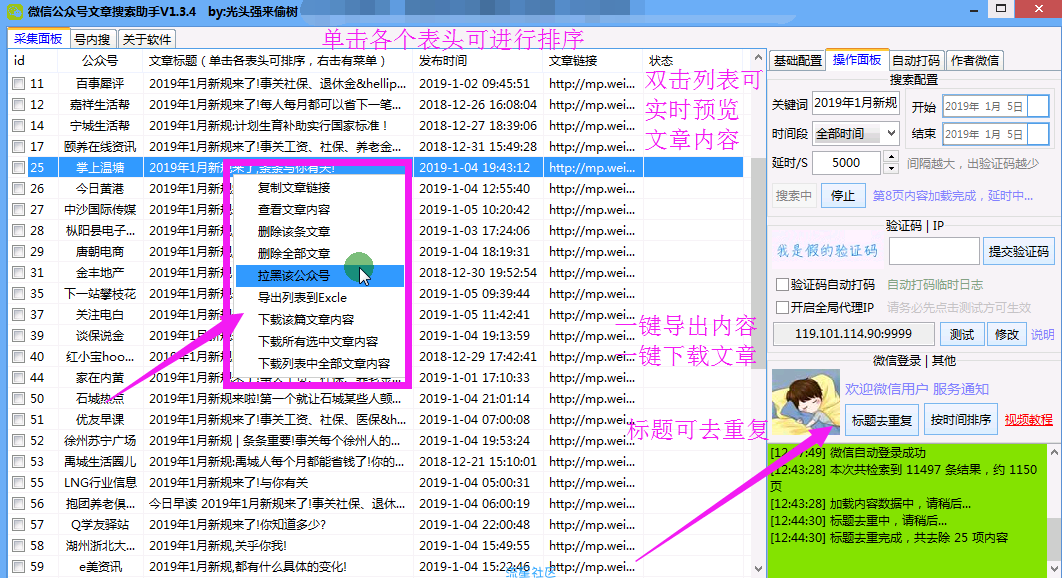Tick the checkbox for row id 17
The height and width of the screenshot is (578, 1062).
coord(18,147)
